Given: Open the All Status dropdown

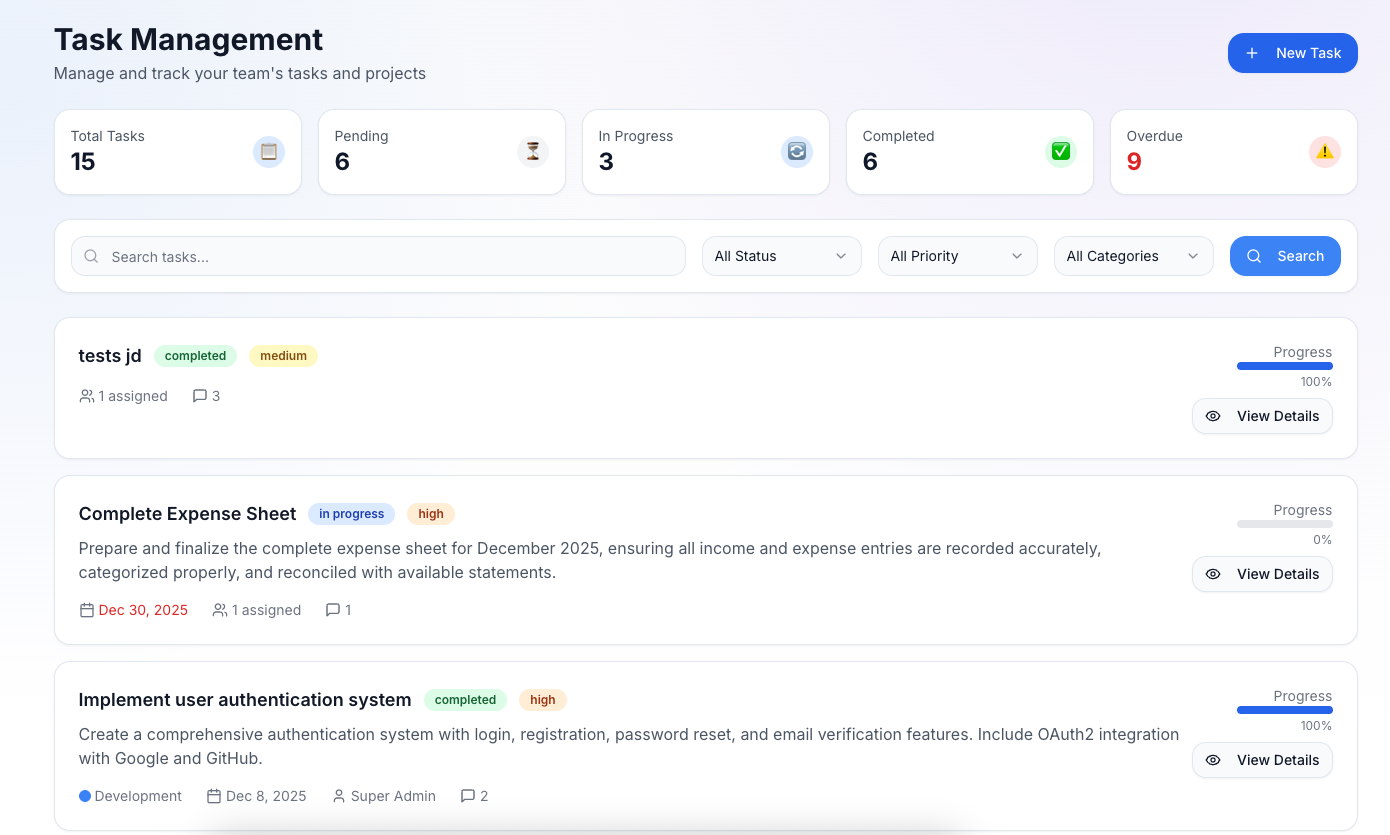Looking at the screenshot, I should pos(781,256).
